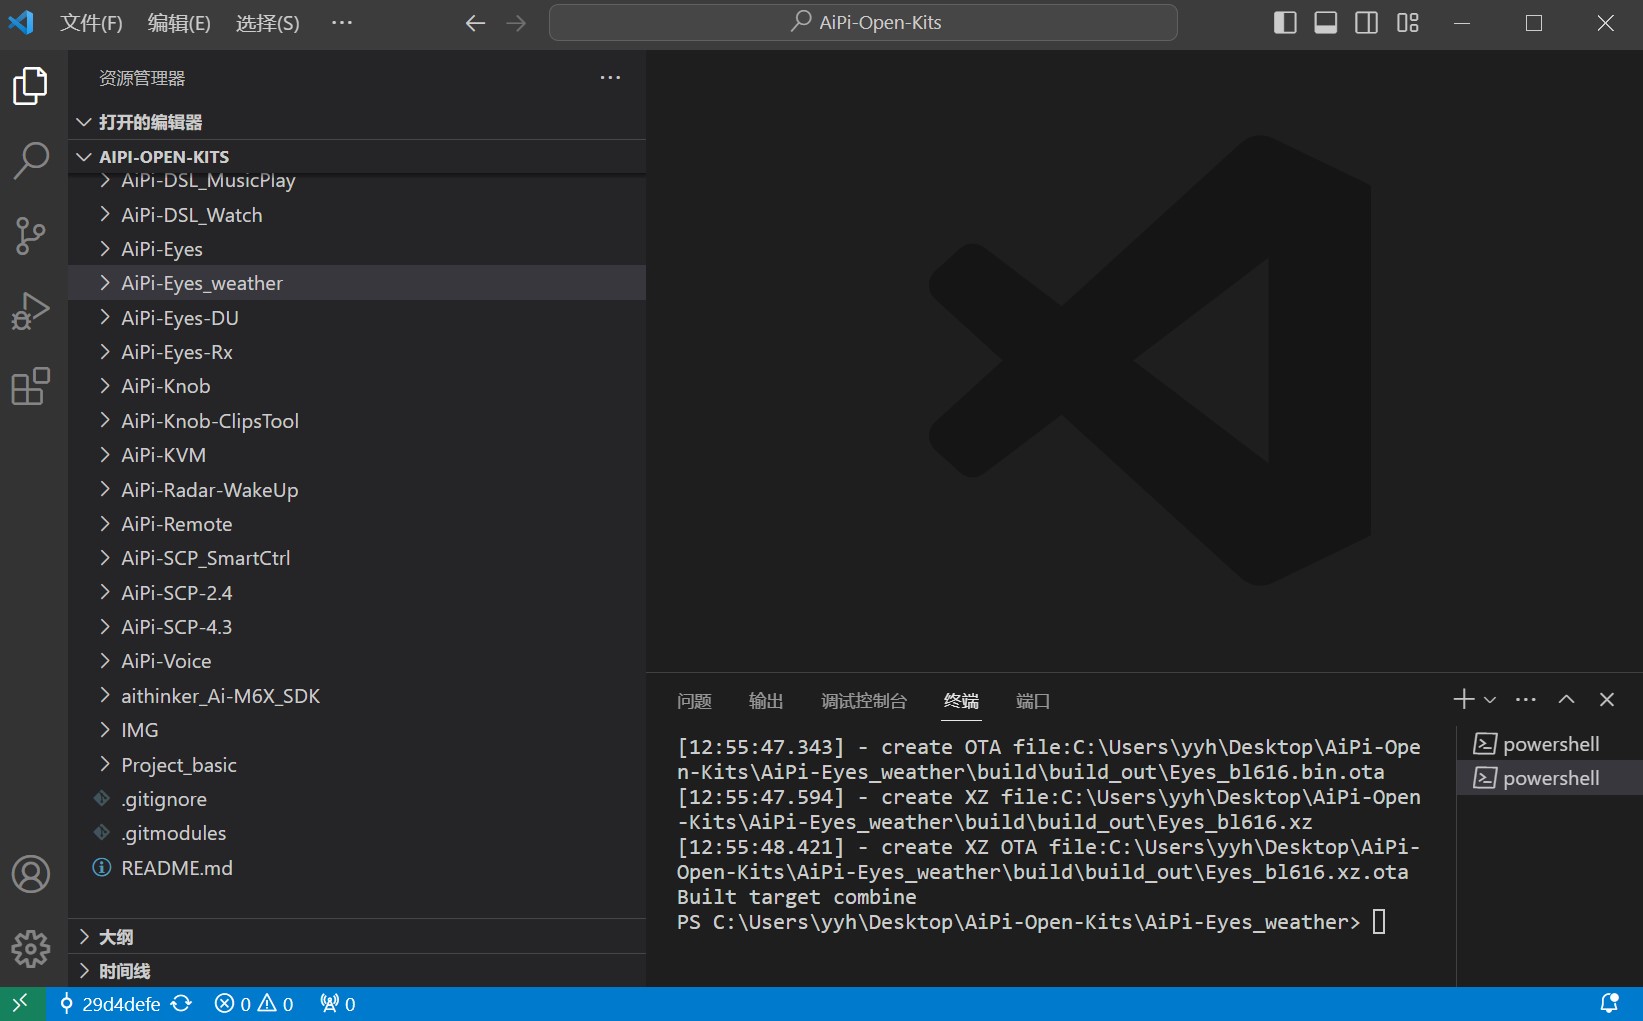The image size is (1643, 1021).
Task: Expand the AiPi-Knob folder
Action: pos(357,386)
